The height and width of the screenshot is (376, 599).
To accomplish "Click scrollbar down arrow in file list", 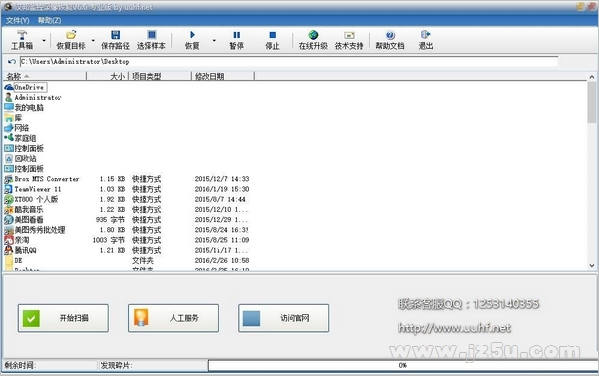I will (x=592, y=266).
